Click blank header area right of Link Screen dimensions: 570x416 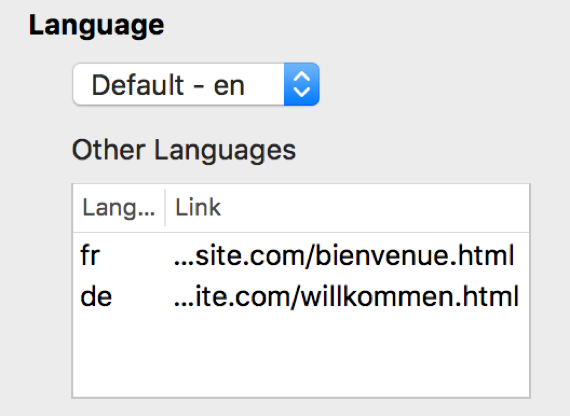pyautogui.click(x=374, y=208)
